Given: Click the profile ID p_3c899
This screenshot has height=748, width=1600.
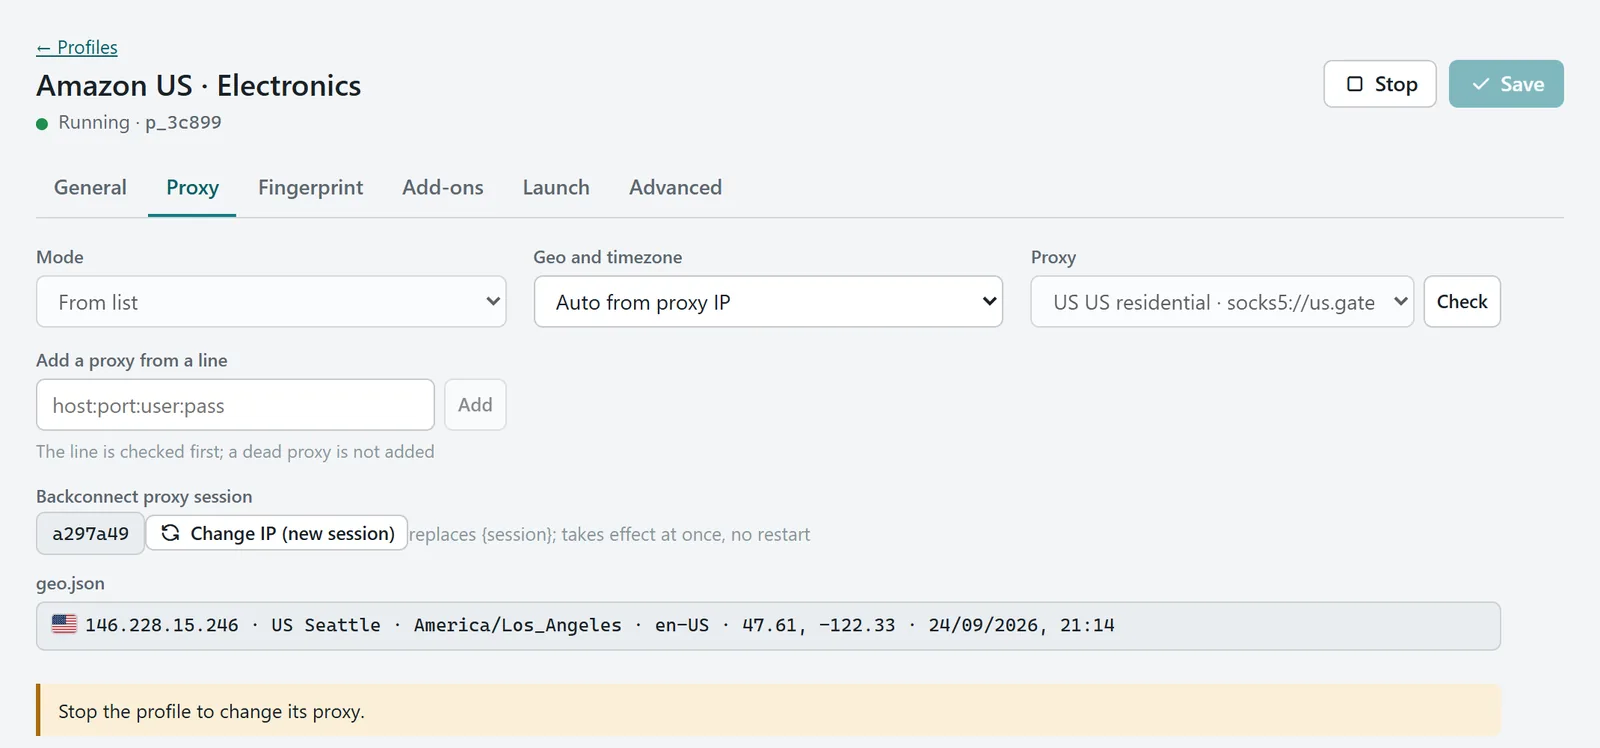Looking at the screenshot, I should tap(183, 122).
